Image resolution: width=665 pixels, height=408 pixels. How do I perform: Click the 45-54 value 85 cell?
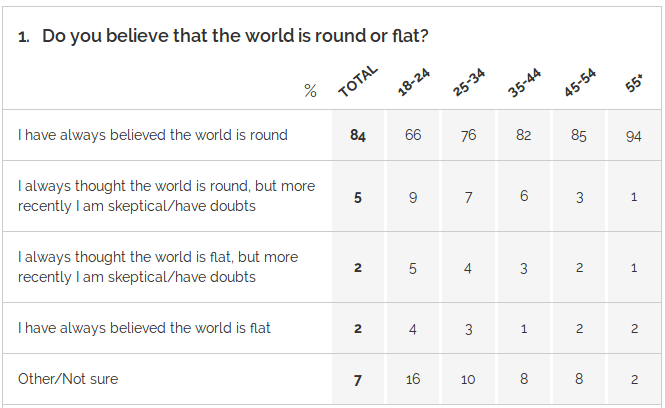[579, 136]
